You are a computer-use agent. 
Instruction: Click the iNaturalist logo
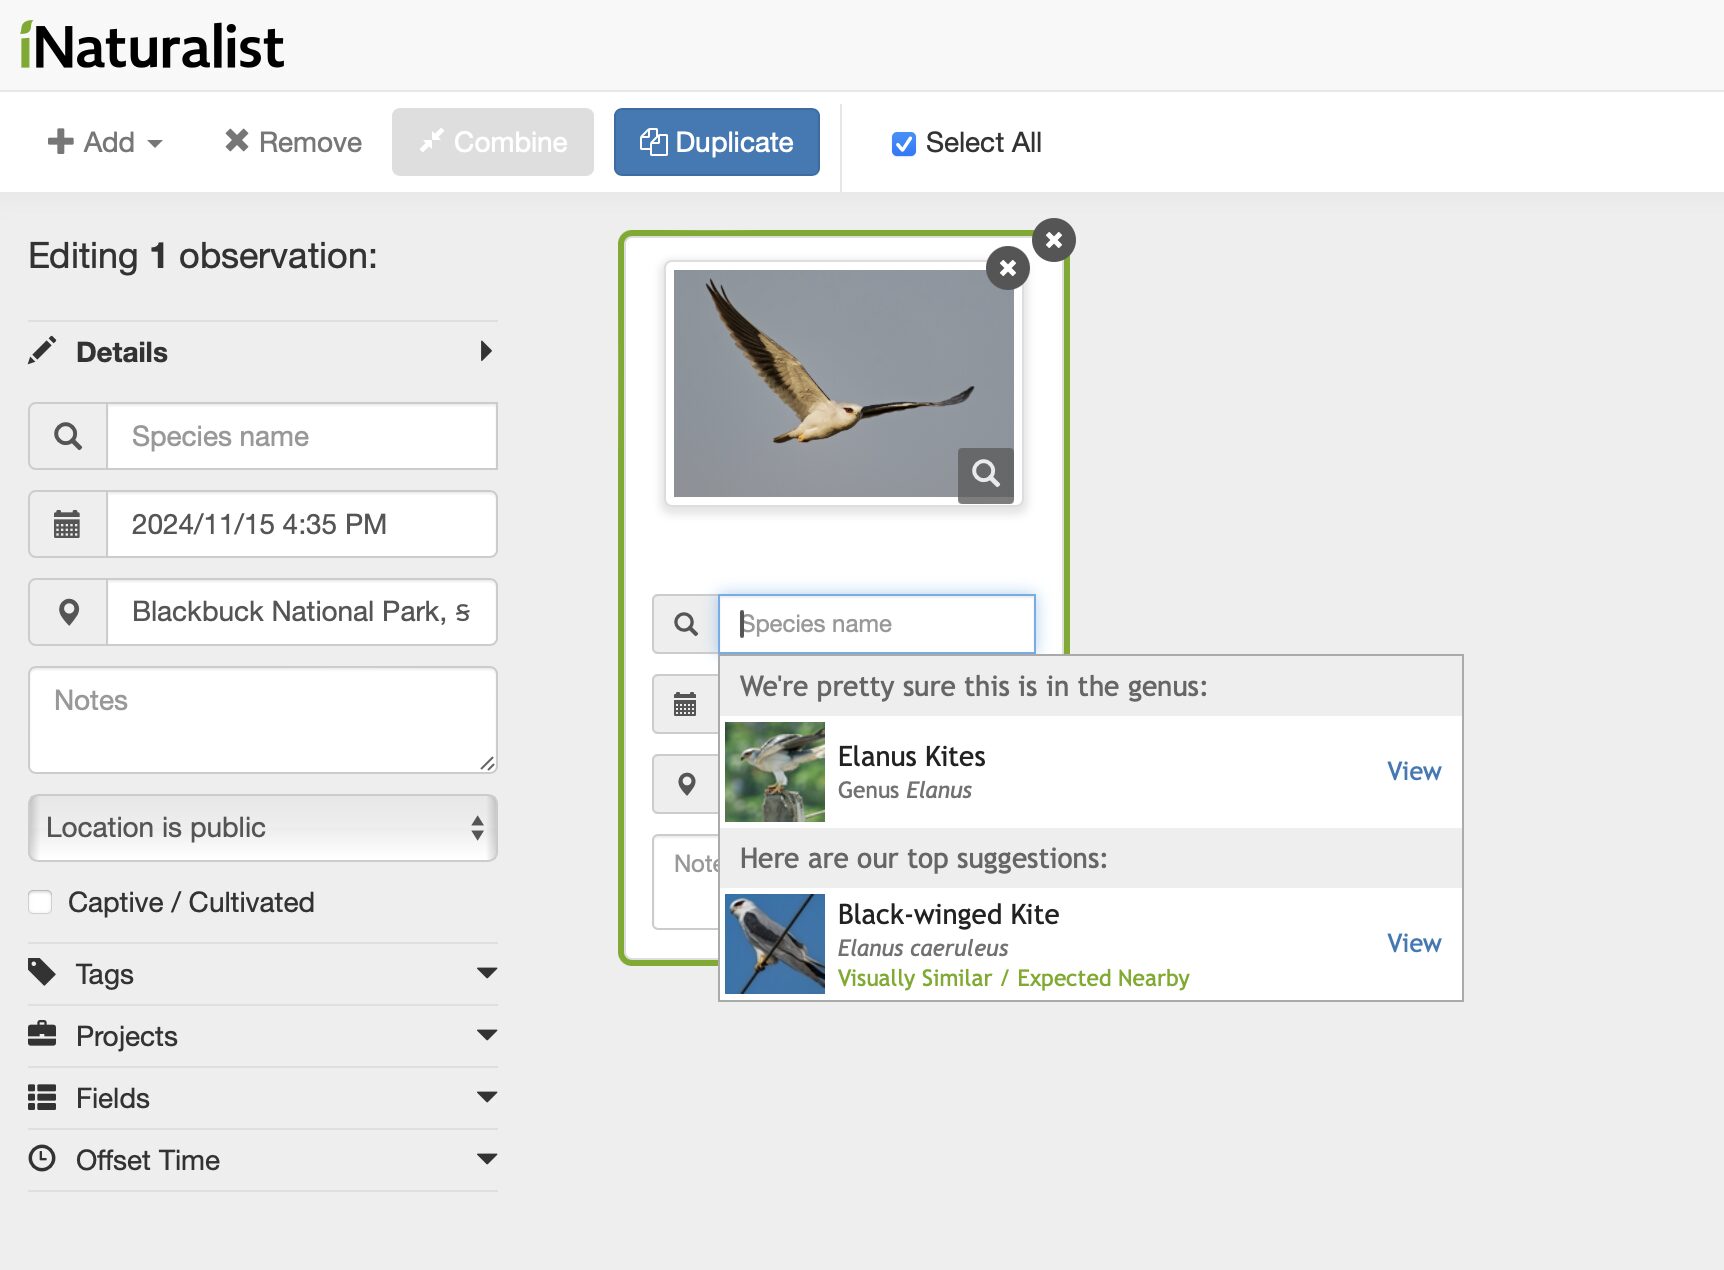coord(152,46)
